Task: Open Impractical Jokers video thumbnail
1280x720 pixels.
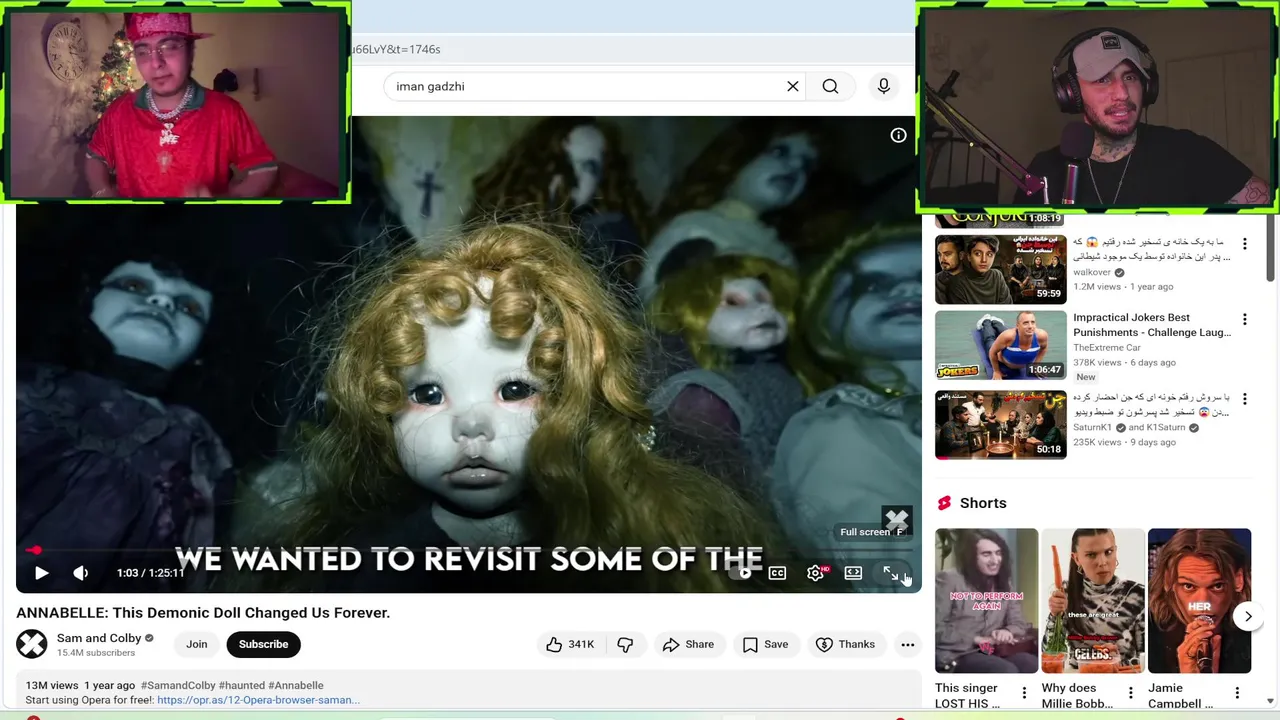Action: point(1001,345)
